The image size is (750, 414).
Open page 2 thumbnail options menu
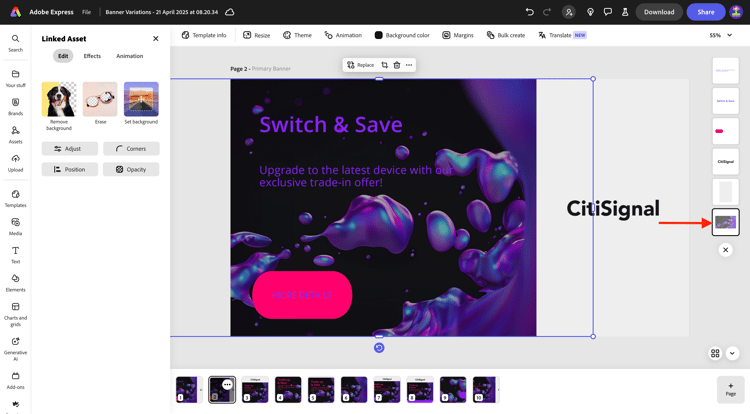[x=227, y=384]
